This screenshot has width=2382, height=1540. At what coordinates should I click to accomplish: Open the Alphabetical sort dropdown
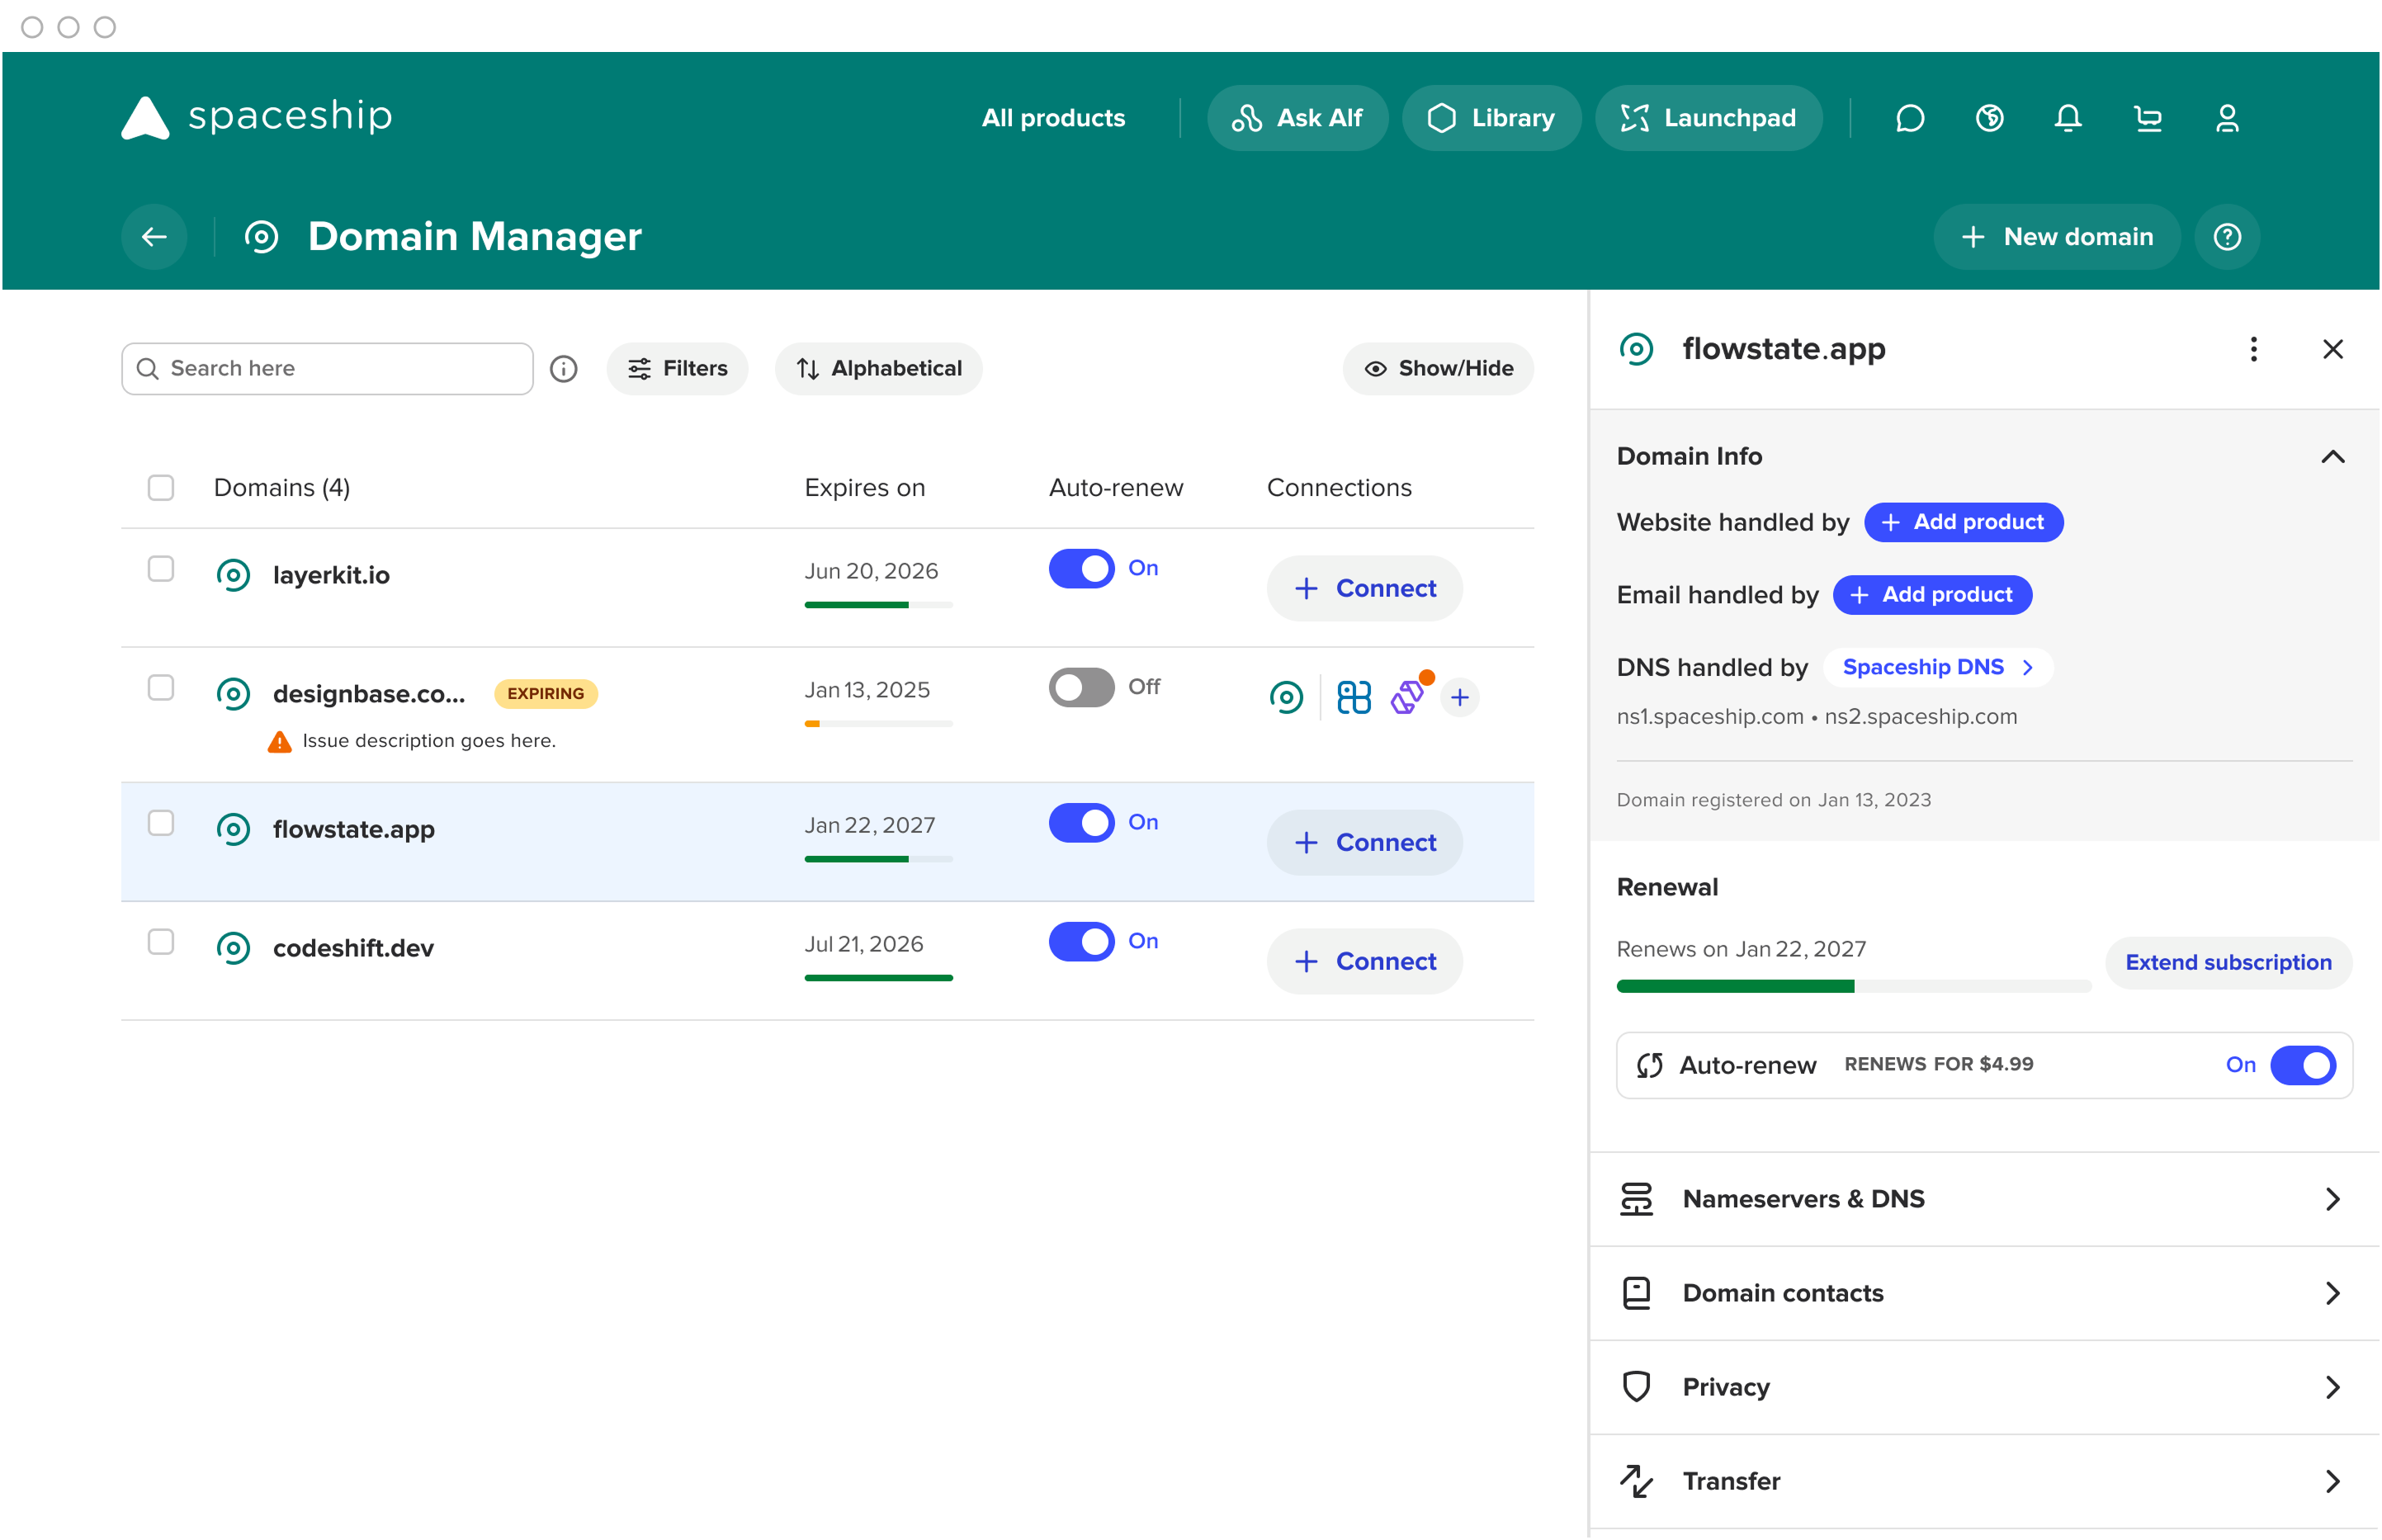coord(878,368)
